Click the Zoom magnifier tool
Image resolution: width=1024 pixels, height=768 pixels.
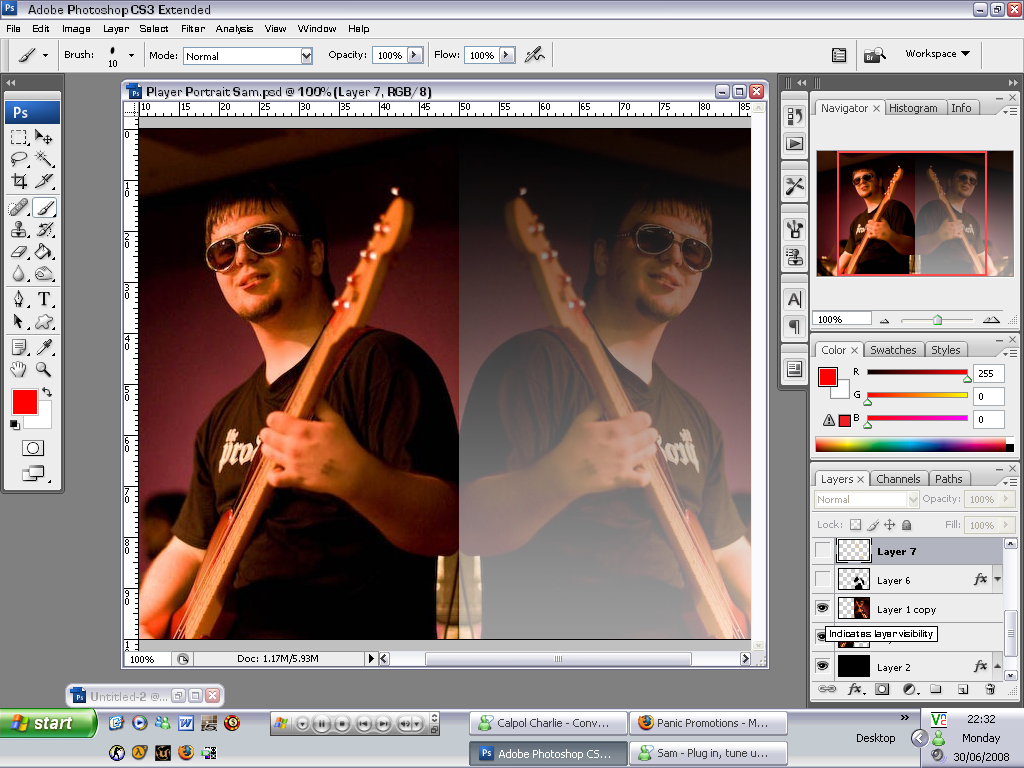pyautogui.click(x=44, y=369)
